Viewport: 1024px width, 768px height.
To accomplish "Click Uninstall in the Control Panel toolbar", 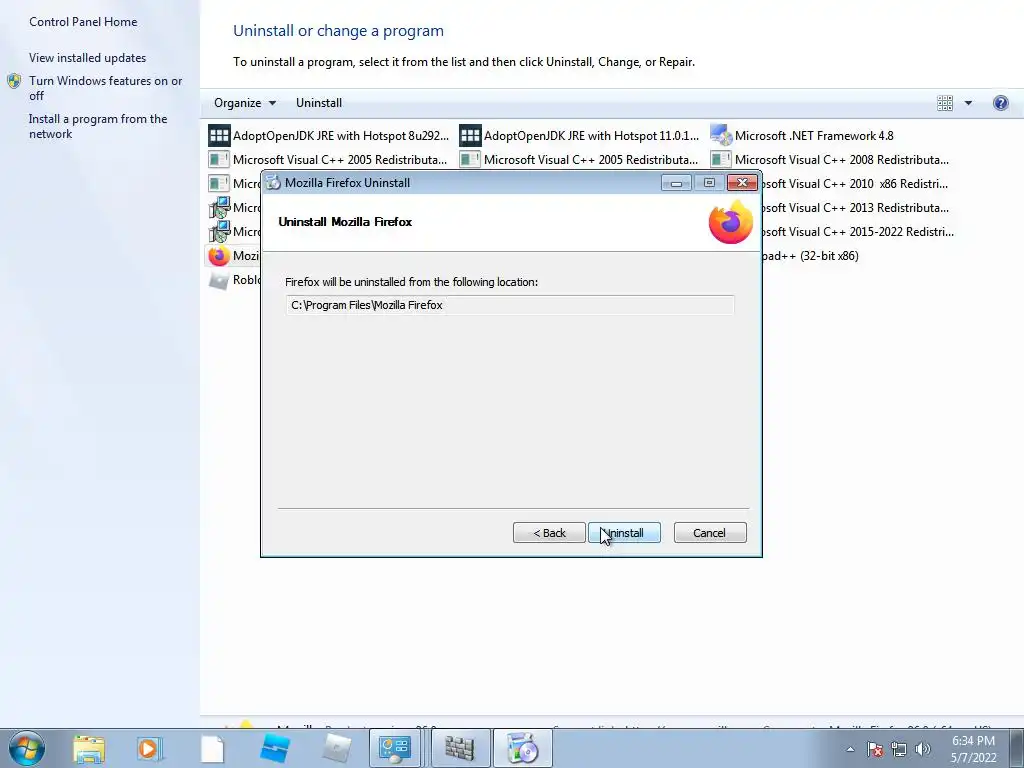I will click(319, 103).
